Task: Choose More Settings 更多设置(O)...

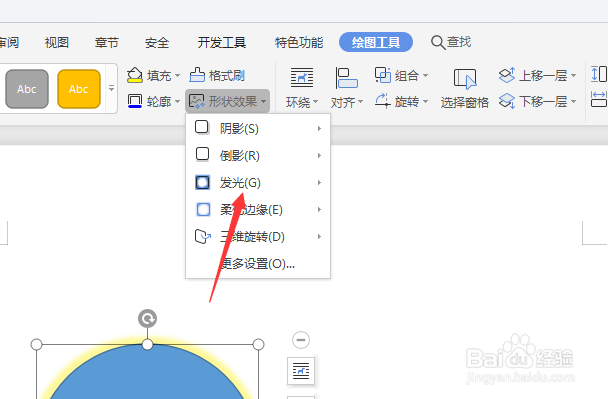Action: coord(258,264)
